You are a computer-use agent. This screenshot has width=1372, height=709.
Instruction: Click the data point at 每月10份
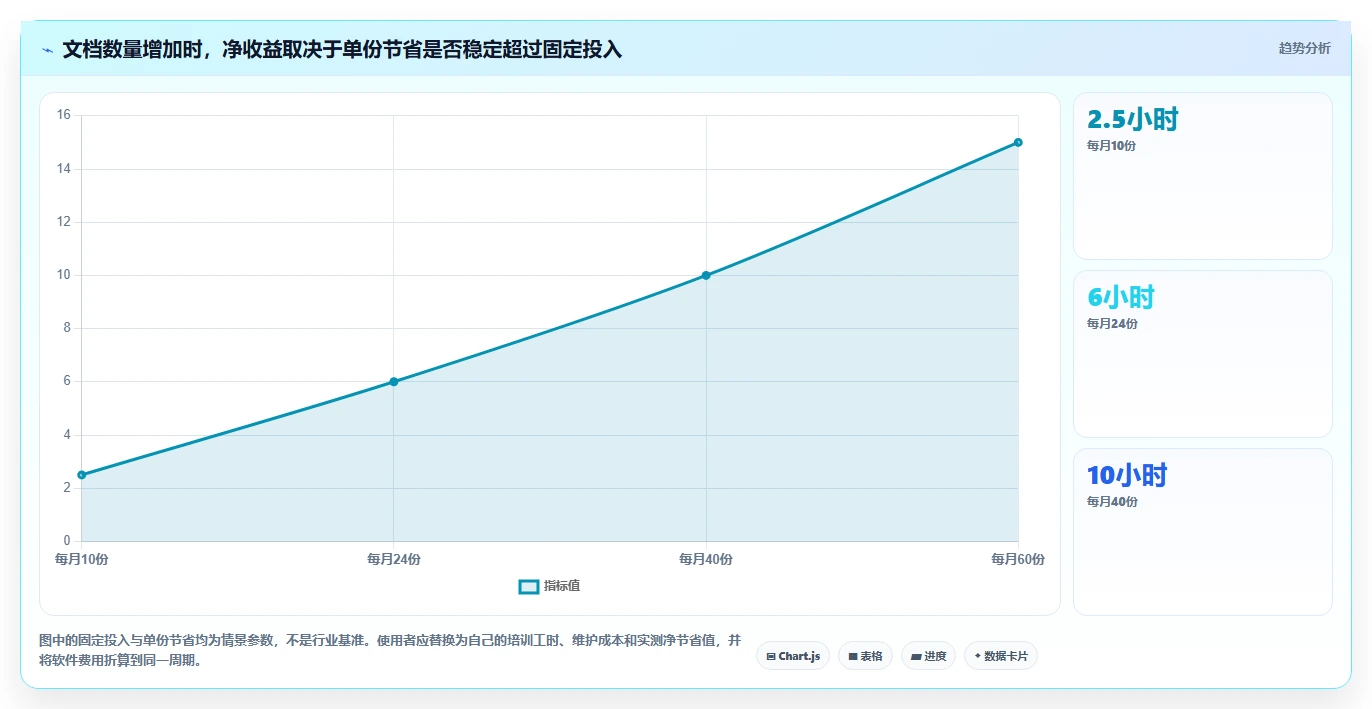81,475
